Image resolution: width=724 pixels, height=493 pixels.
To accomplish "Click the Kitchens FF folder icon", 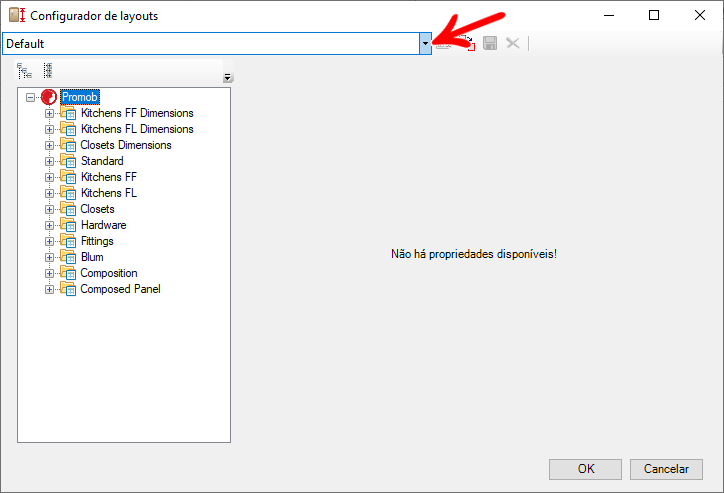I will pyautogui.click(x=68, y=177).
